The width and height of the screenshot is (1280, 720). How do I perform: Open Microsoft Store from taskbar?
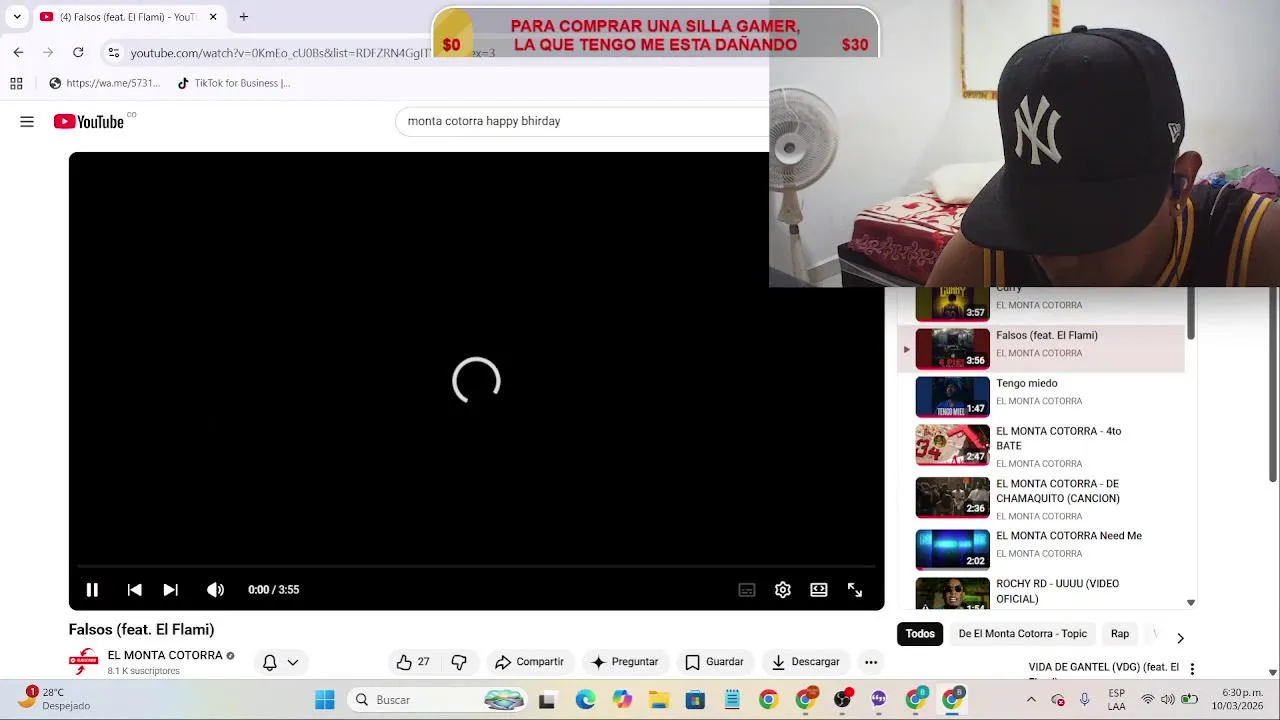[695, 700]
